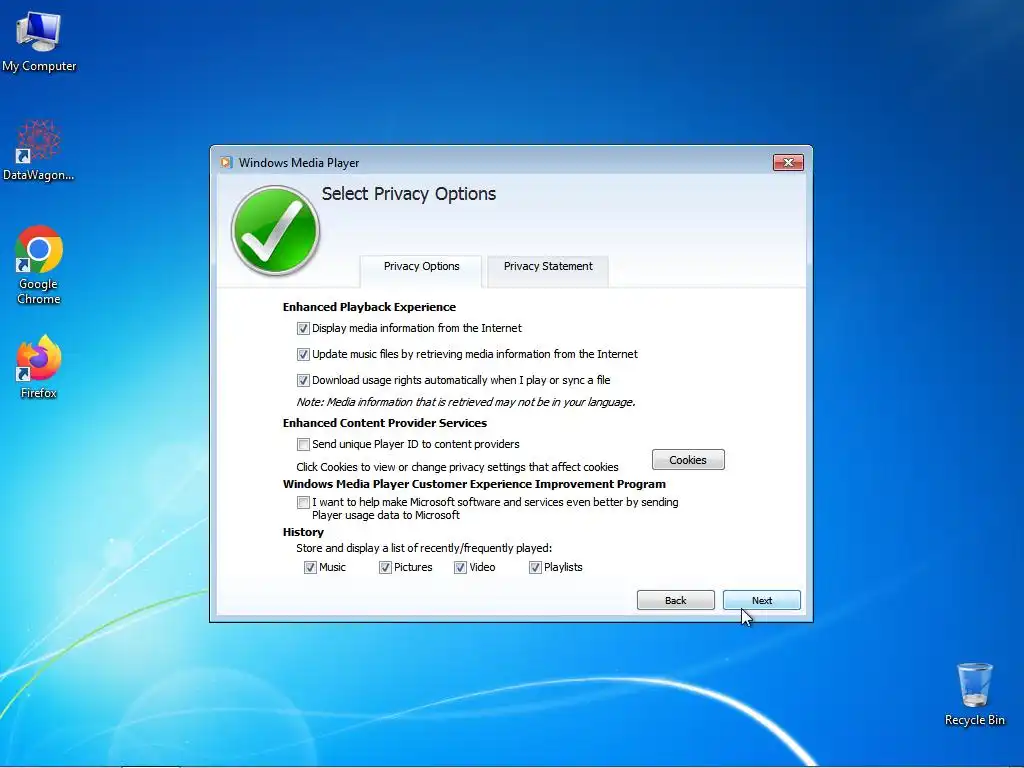Launch DataWagon shortcut on desktop
Viewport: 1024px width, 768px height.
coord(39,150)
